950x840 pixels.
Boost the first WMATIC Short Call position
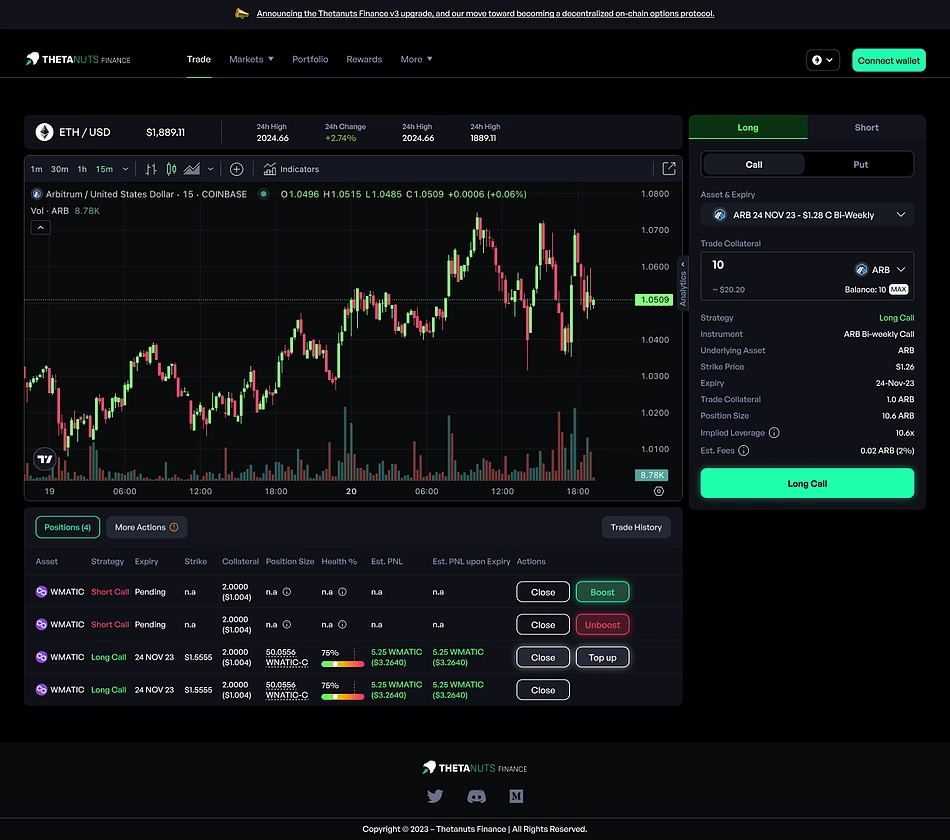pyautogui.click(x=602, y=592)
